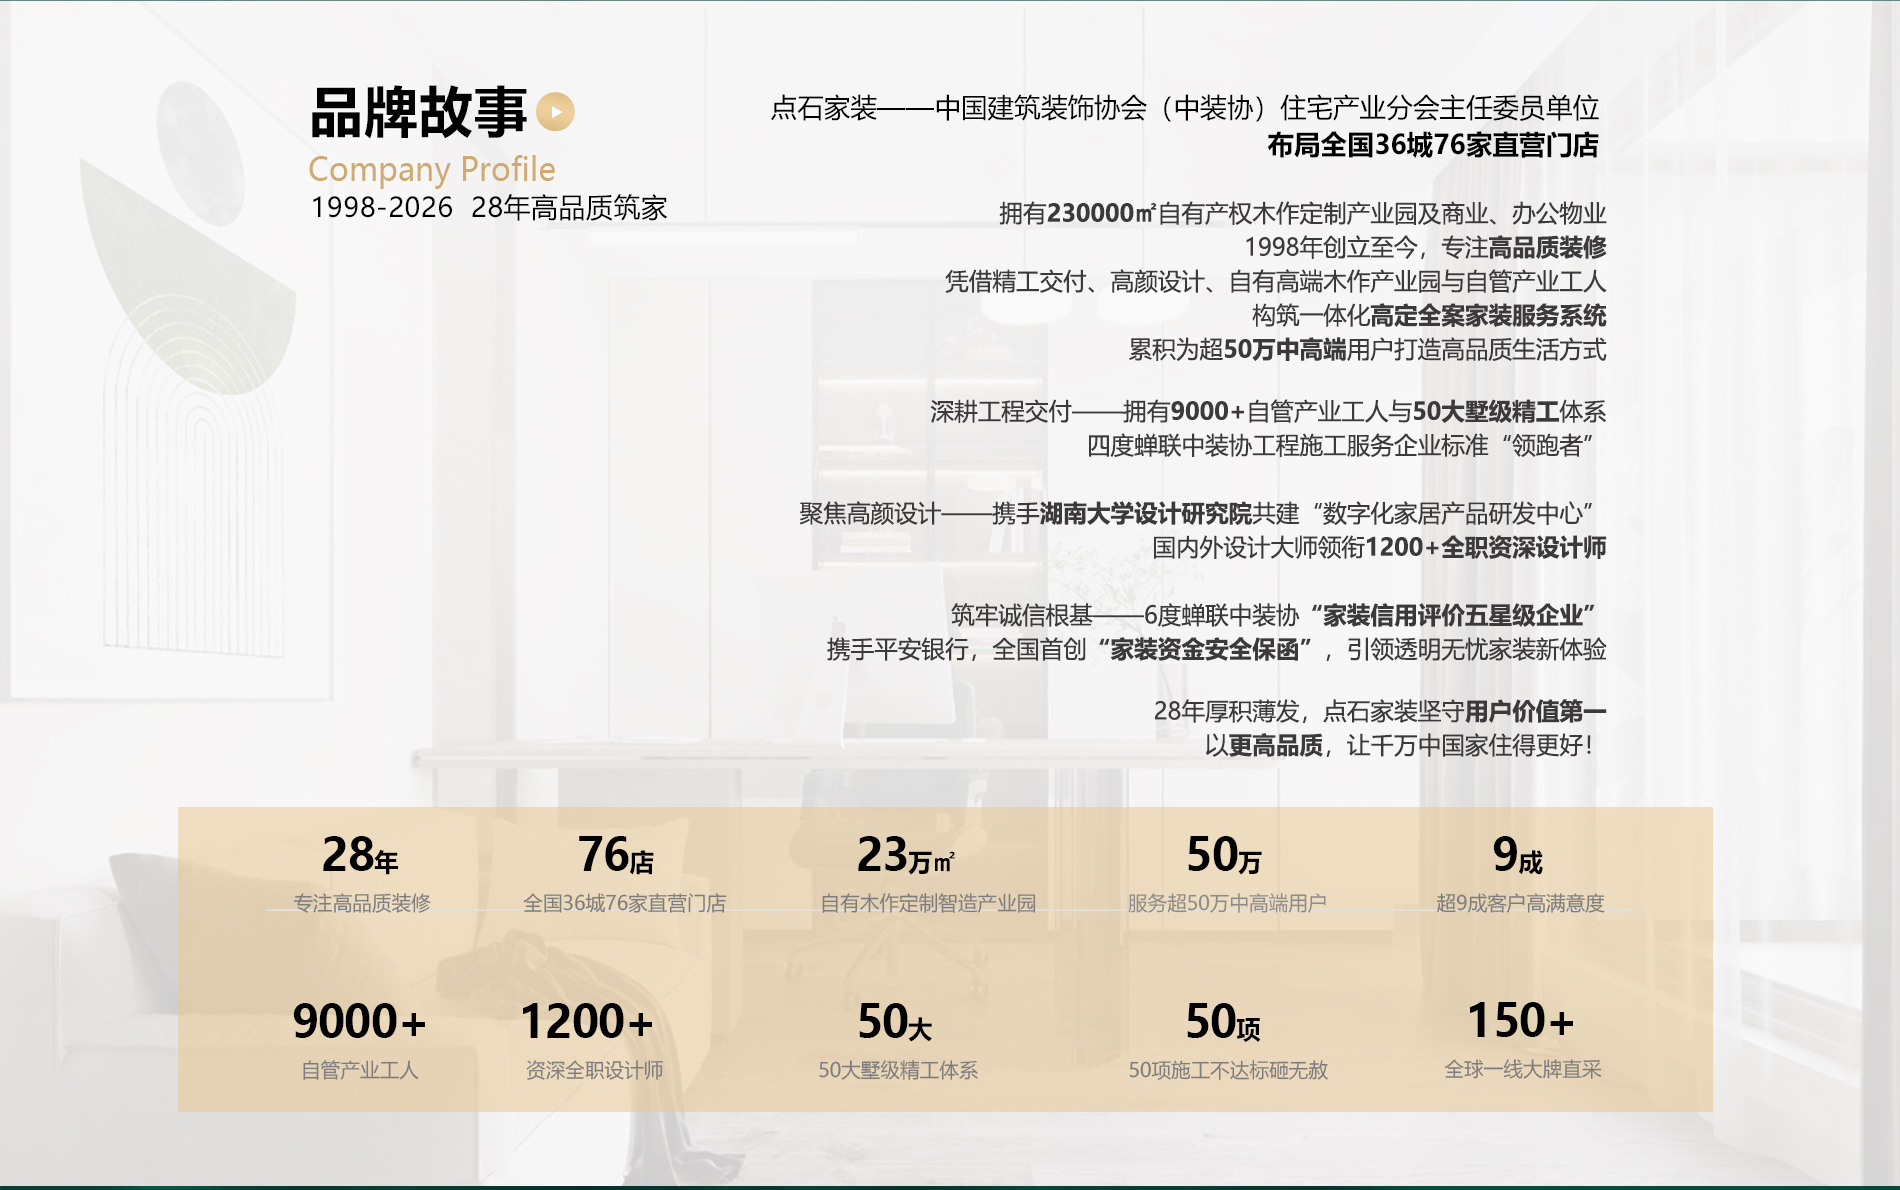Click the line beginning 拥有230000㎡自有产权
The width and height of the screenshot is (1900, 1190).
pos(1302,213)
